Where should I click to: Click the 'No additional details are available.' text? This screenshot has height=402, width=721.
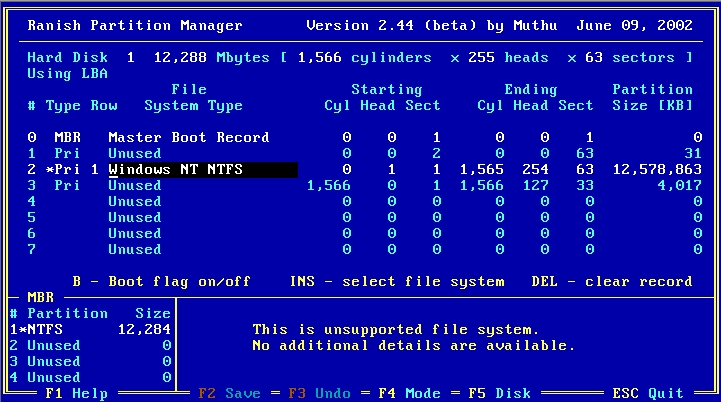point(414,346)
